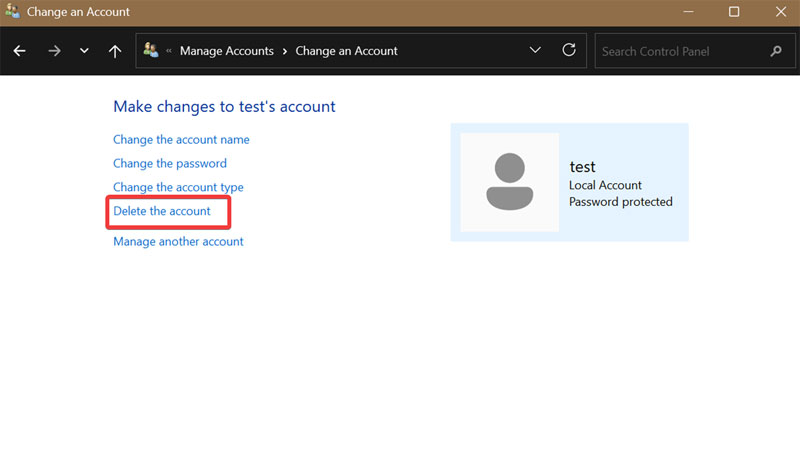Open the Change the account type link
This screenshot has height=450, width=800.
(x=178, y=188)
